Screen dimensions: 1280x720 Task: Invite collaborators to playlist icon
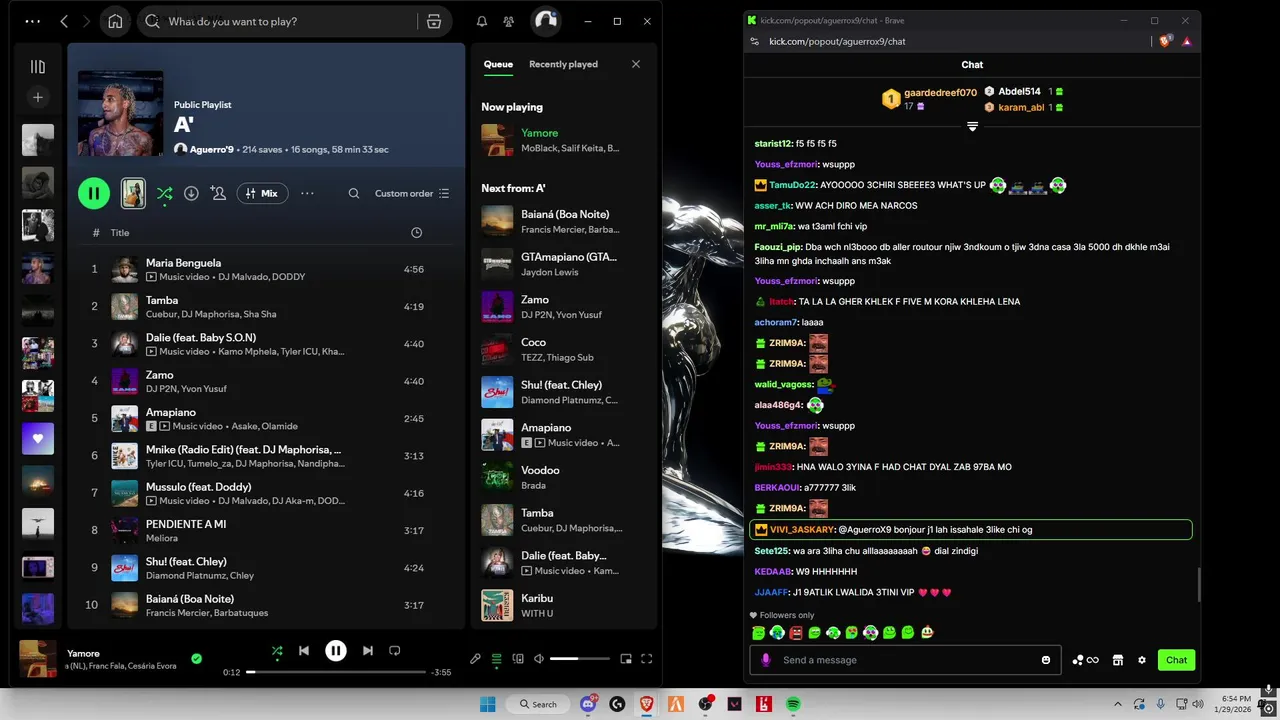pyautogui.click(x=218, y=193)
